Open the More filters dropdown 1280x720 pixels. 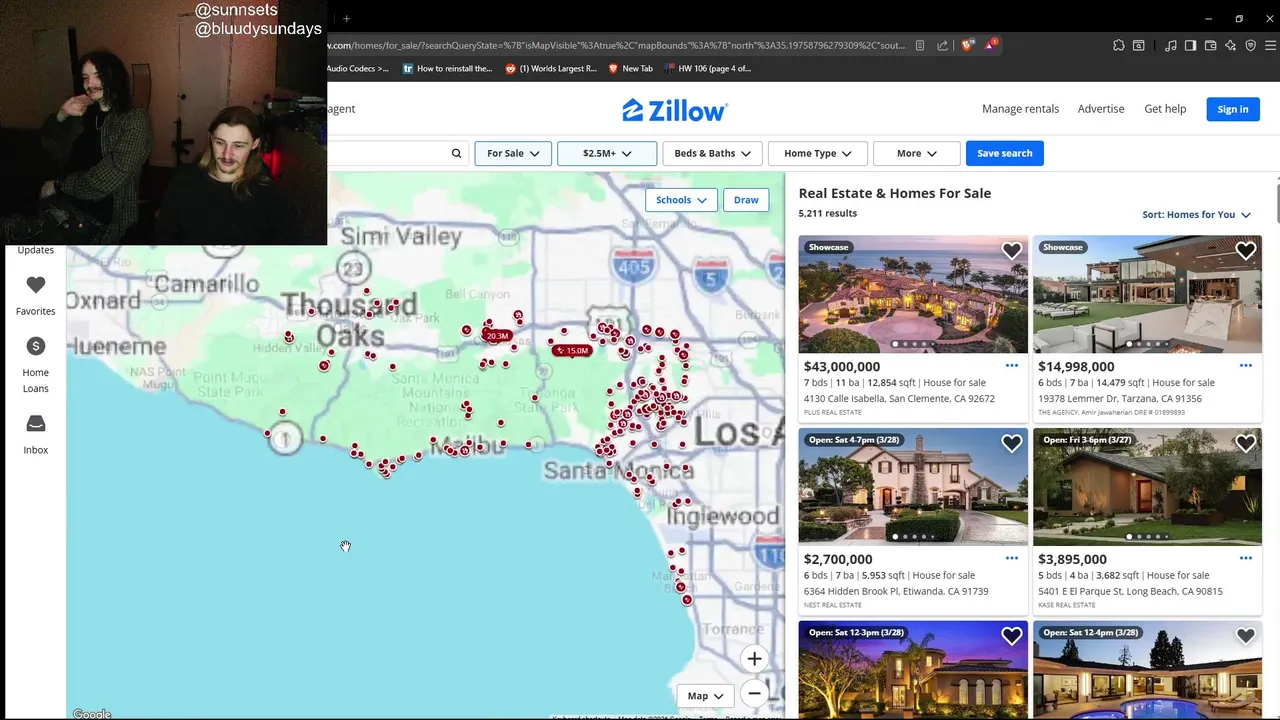(916, 153)
